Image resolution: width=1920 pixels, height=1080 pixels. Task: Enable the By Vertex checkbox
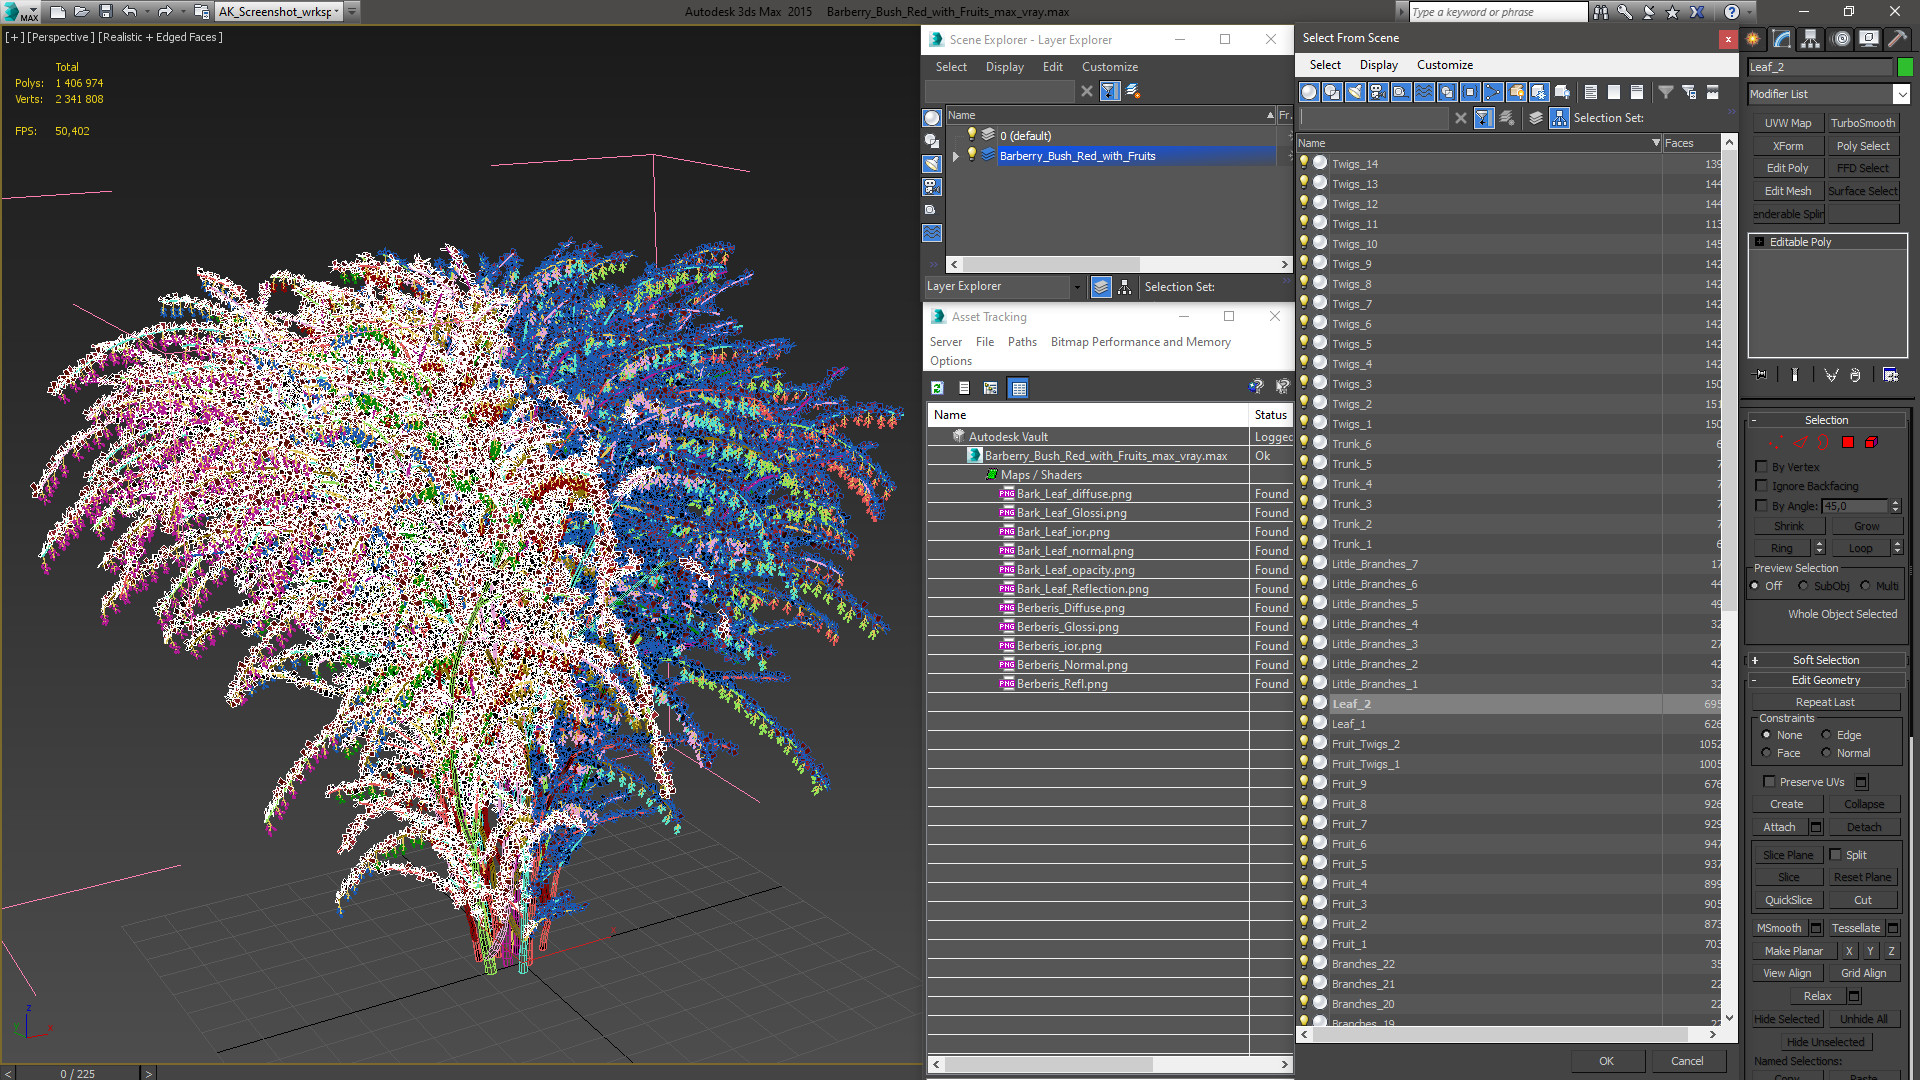pyautogui.click(x=1762, y=467)
